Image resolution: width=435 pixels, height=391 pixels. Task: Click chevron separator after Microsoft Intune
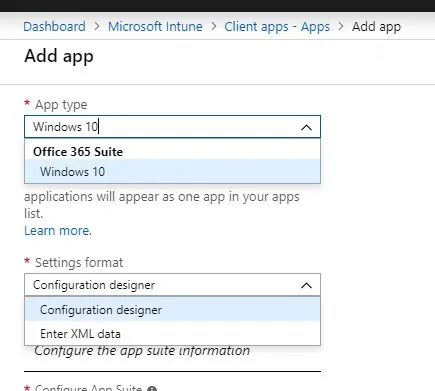[x=214, y=27]
